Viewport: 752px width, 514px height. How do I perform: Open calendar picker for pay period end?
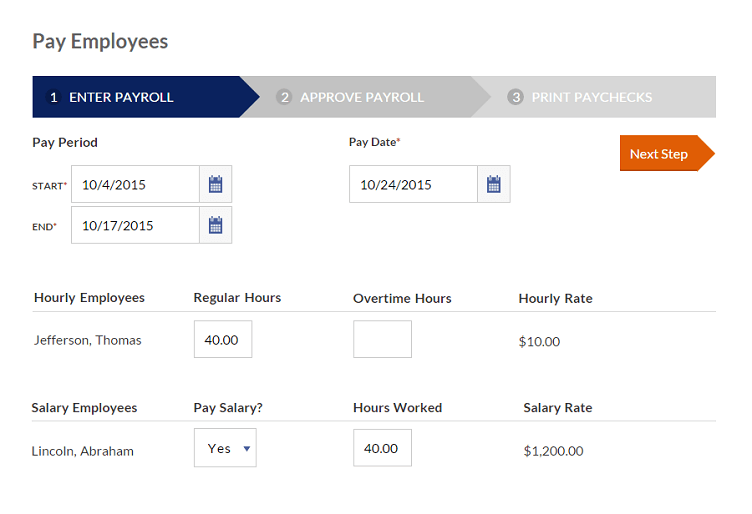tap(215, 225)
